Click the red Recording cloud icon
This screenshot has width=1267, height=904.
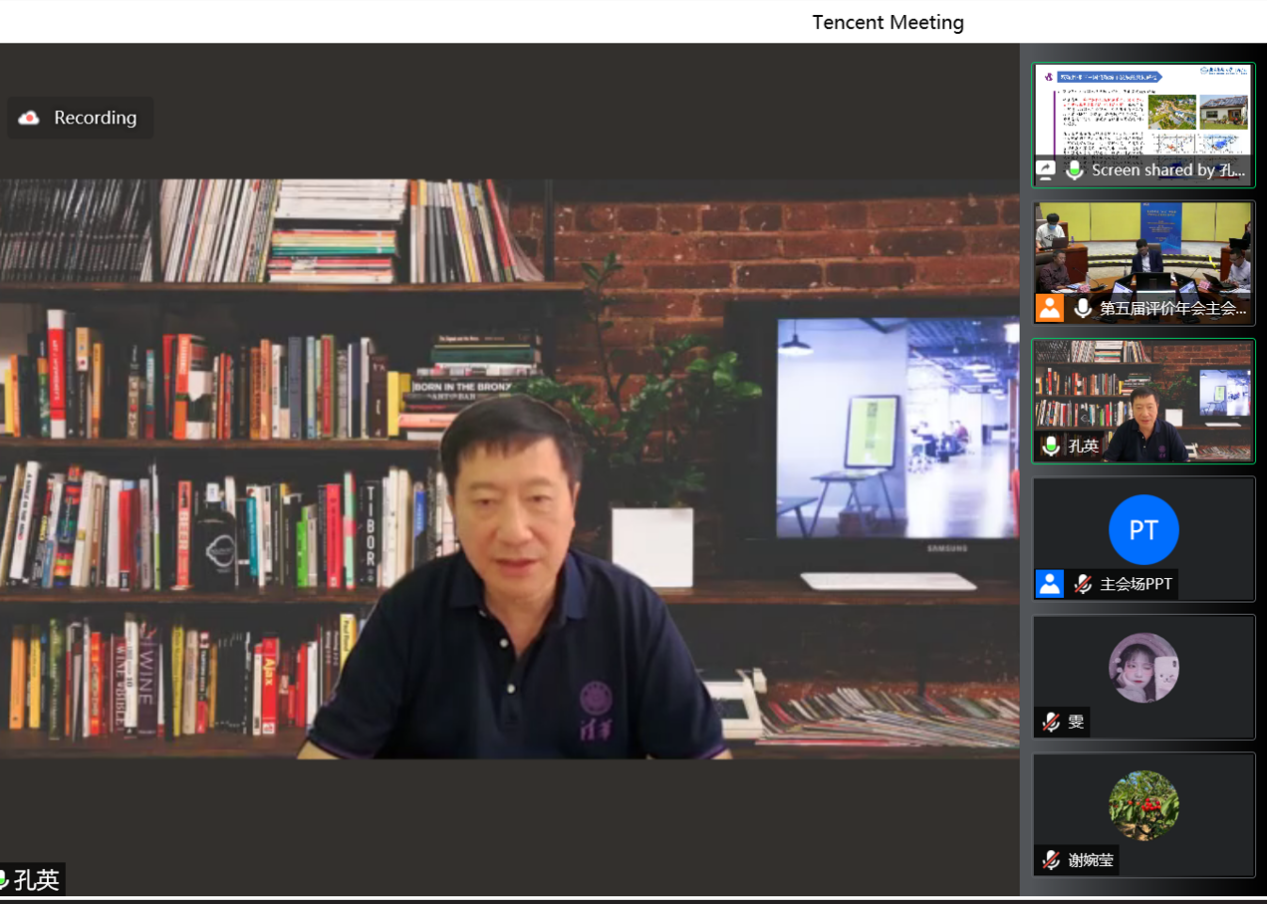tap(29, 118)
